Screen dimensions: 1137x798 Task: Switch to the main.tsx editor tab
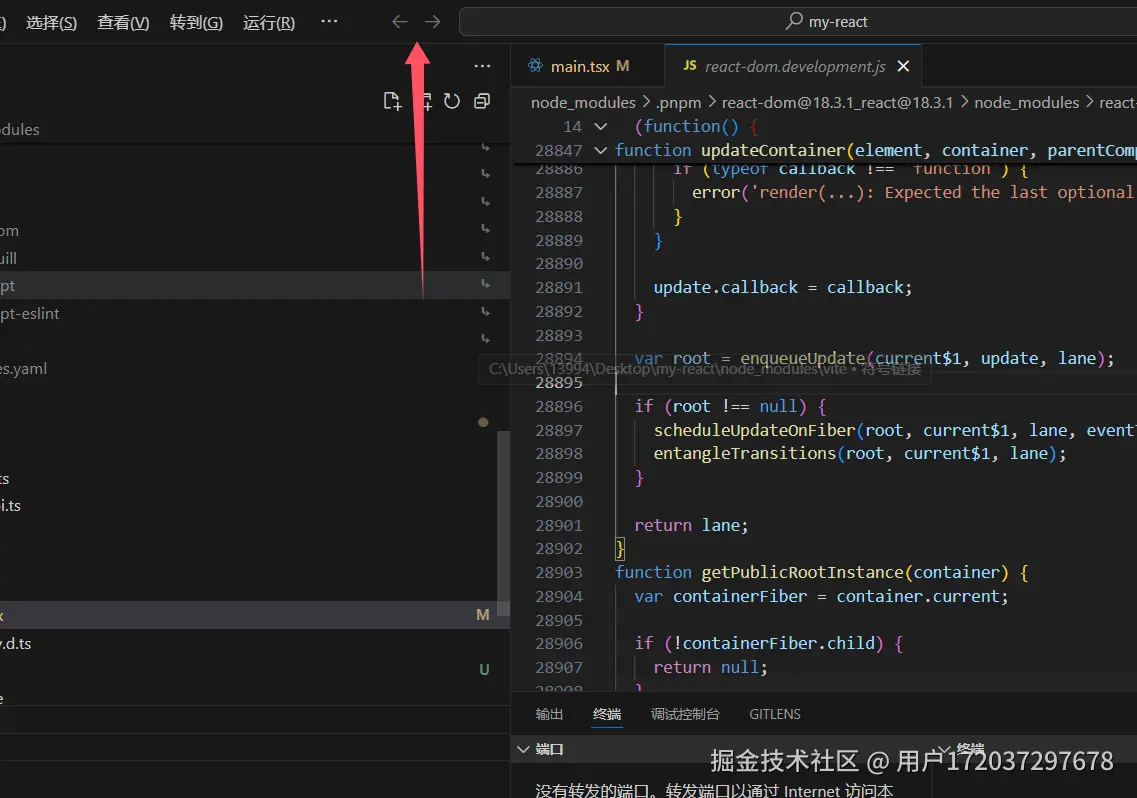579,66
